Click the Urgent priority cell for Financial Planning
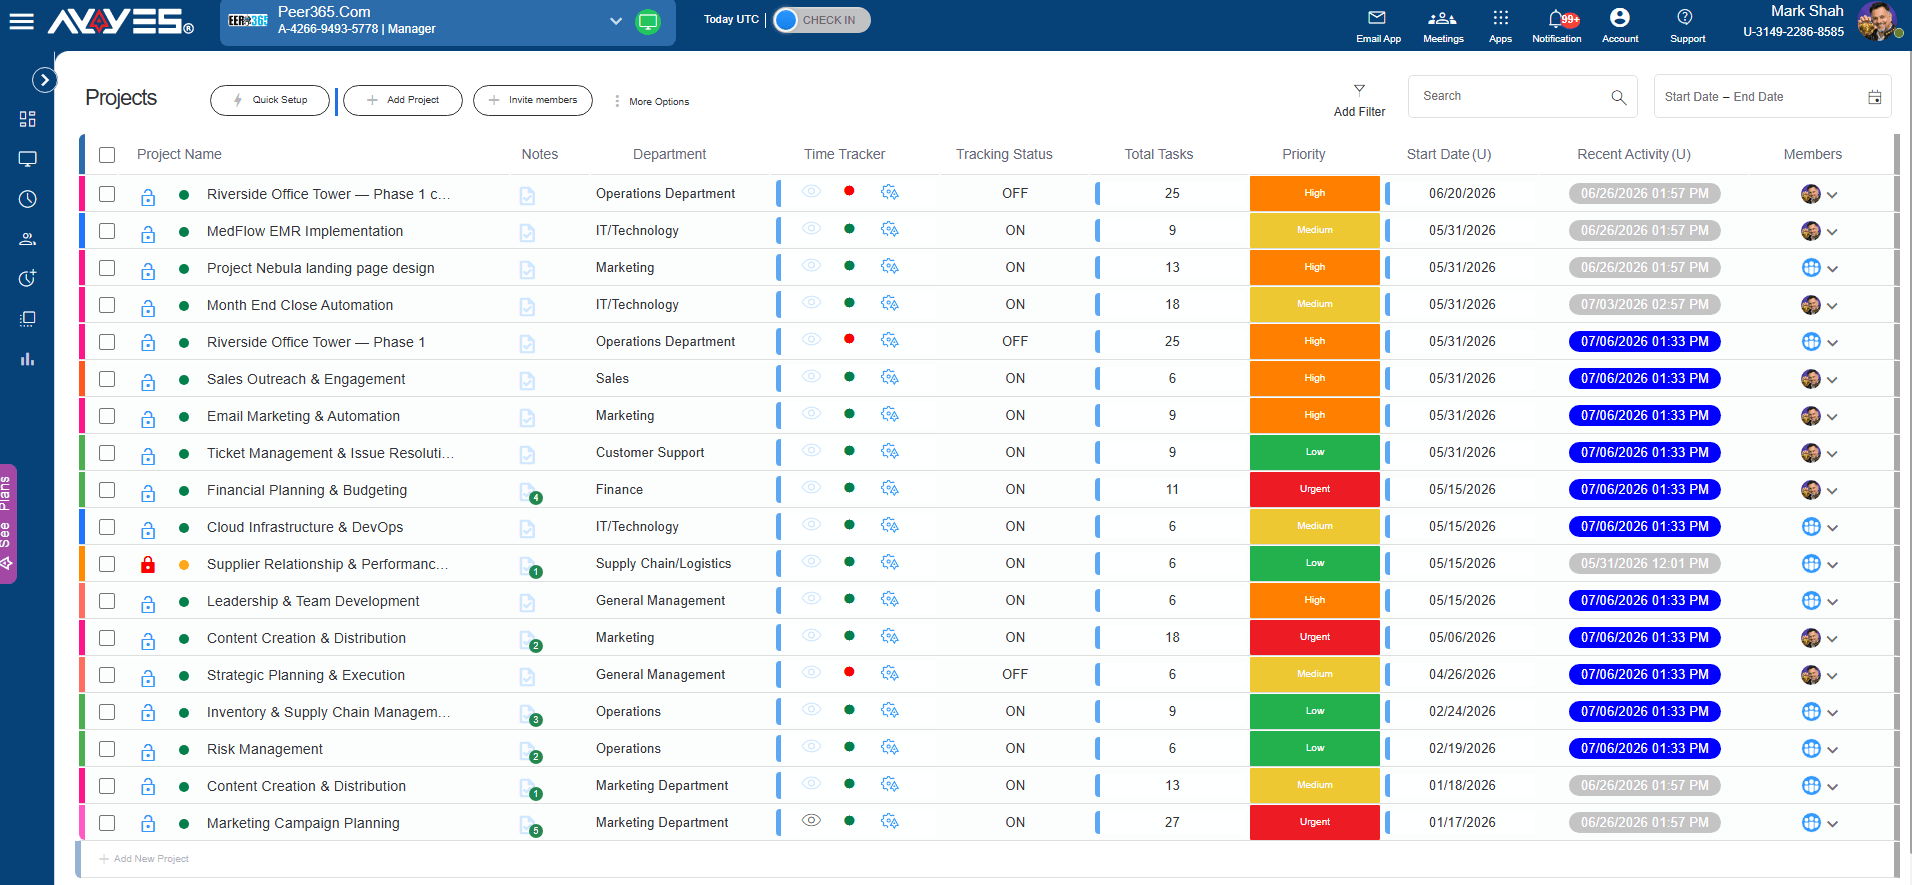Image resolution: width=1912 pixels, height=885 pixels. pos(1314,489)
